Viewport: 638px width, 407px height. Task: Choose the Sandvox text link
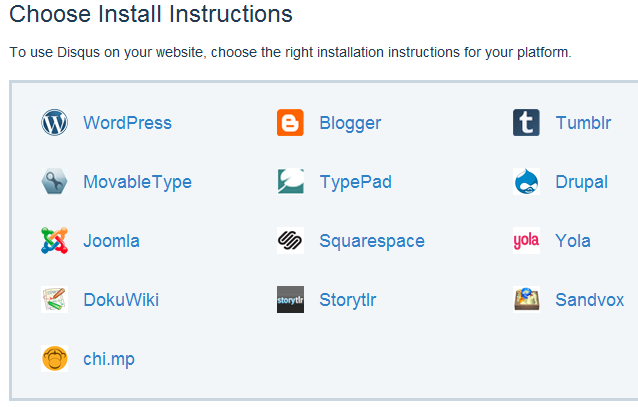point(589,300)
